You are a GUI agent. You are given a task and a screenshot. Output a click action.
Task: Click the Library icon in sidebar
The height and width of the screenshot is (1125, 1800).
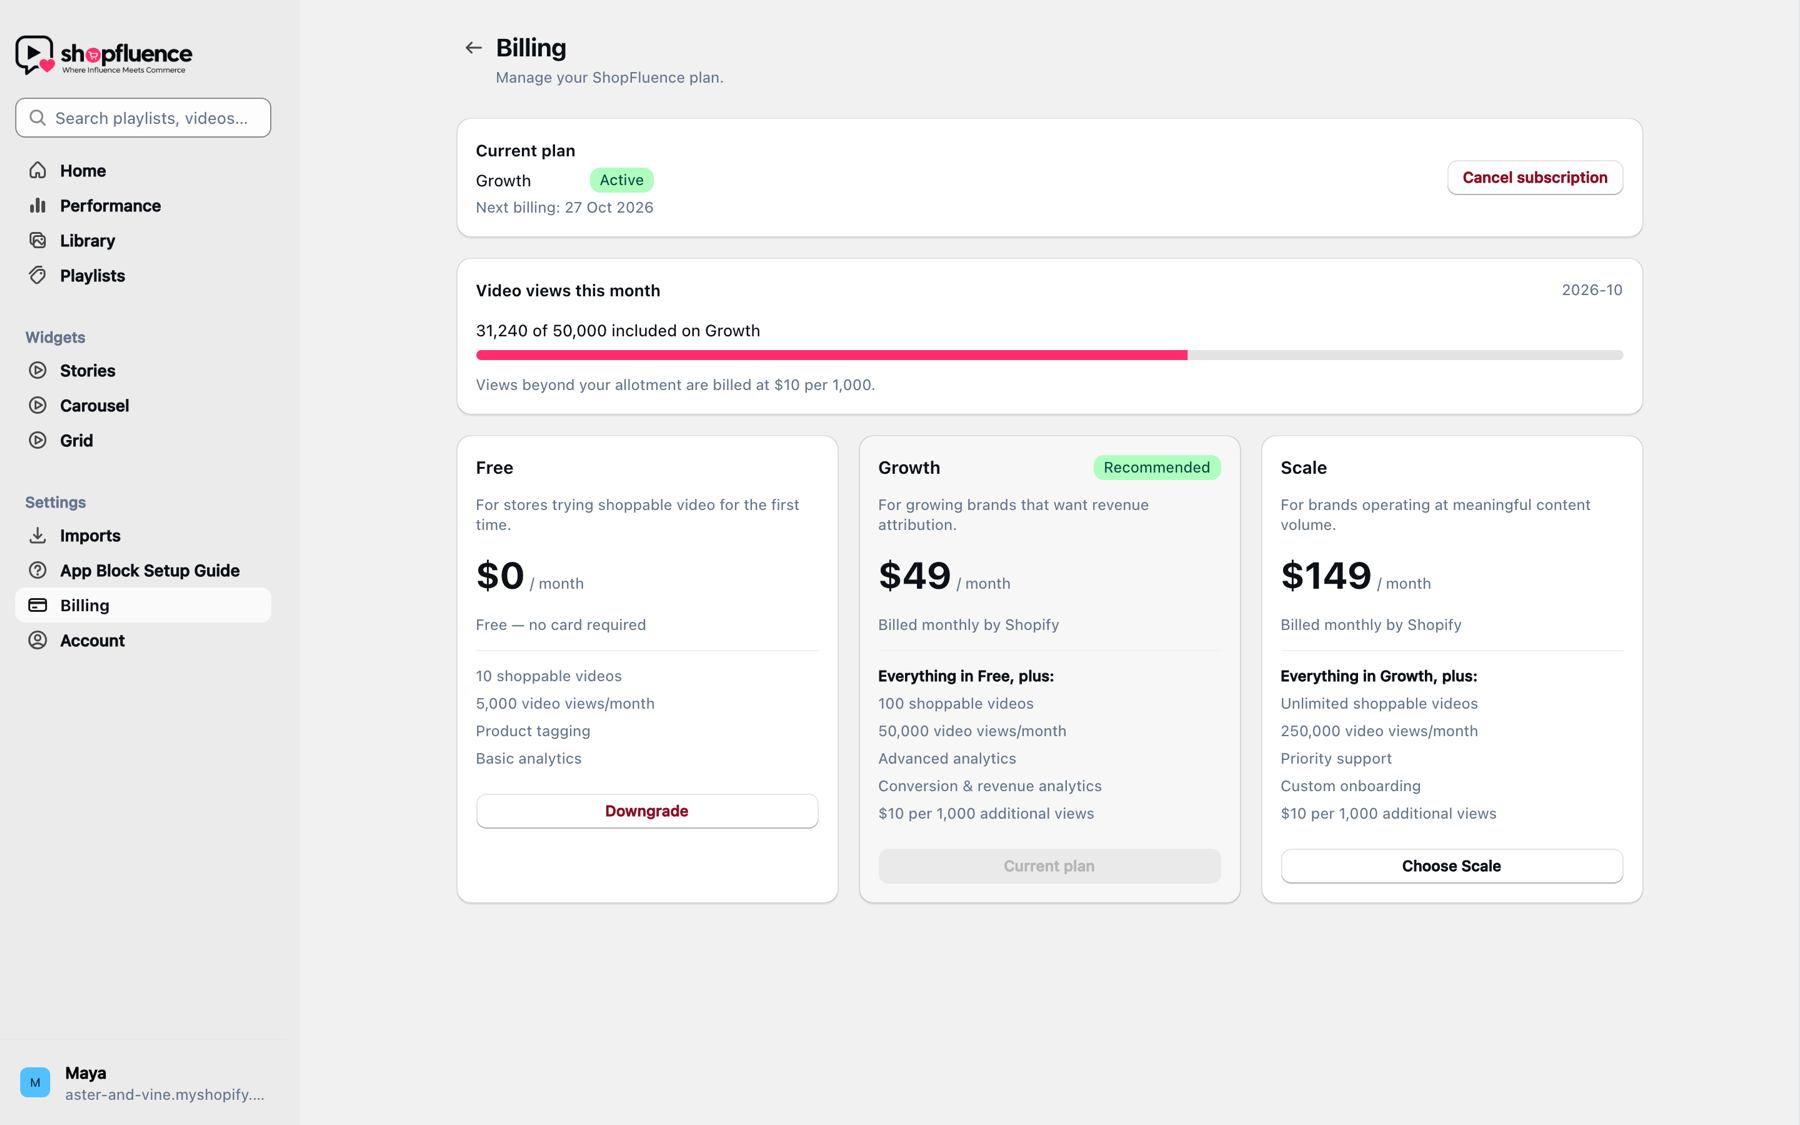click(x=38, y=240)
